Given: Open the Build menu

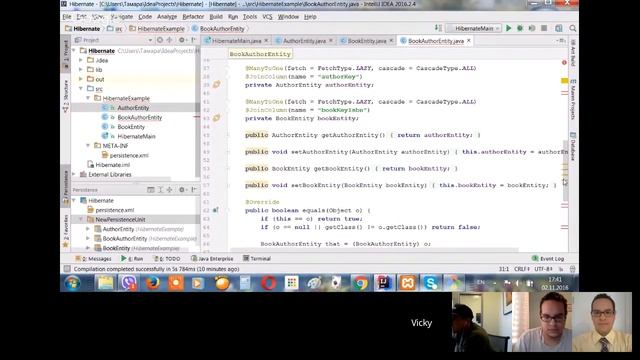Looking at the screenshot, I should (216, 17).
